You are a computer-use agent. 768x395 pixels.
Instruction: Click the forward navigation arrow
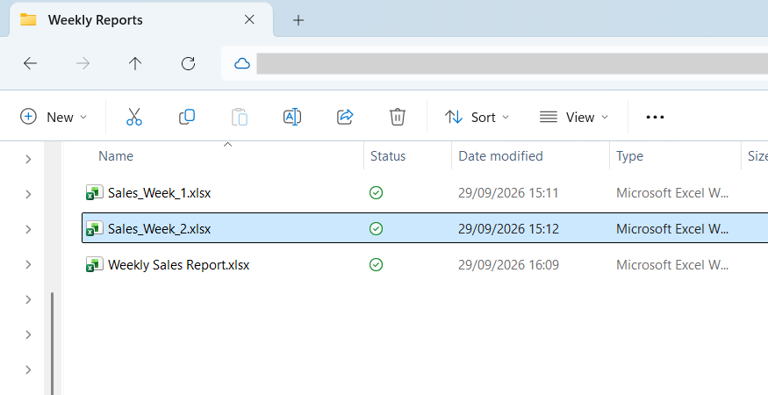pyautogui.click(x=83, y=63)
